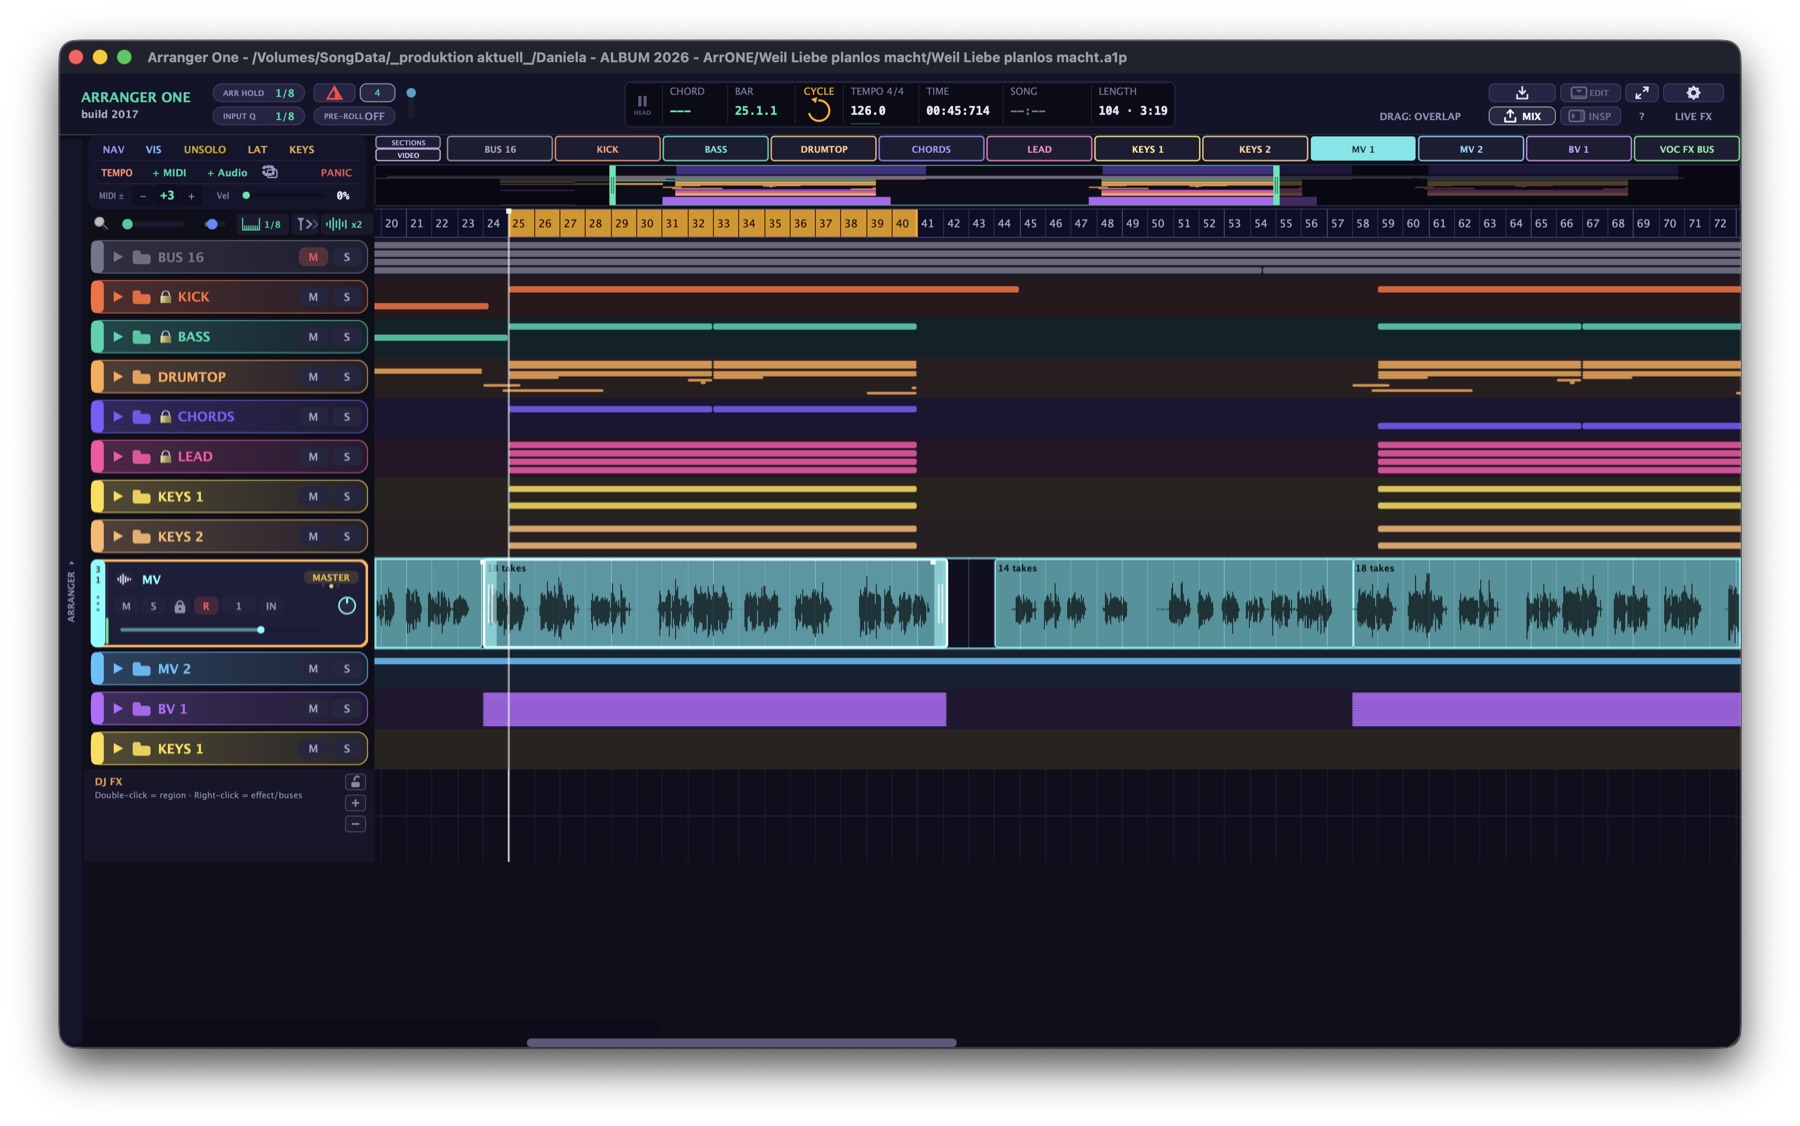
Task: Expand the BUS 16 folder track
Action: click(118, 257)
